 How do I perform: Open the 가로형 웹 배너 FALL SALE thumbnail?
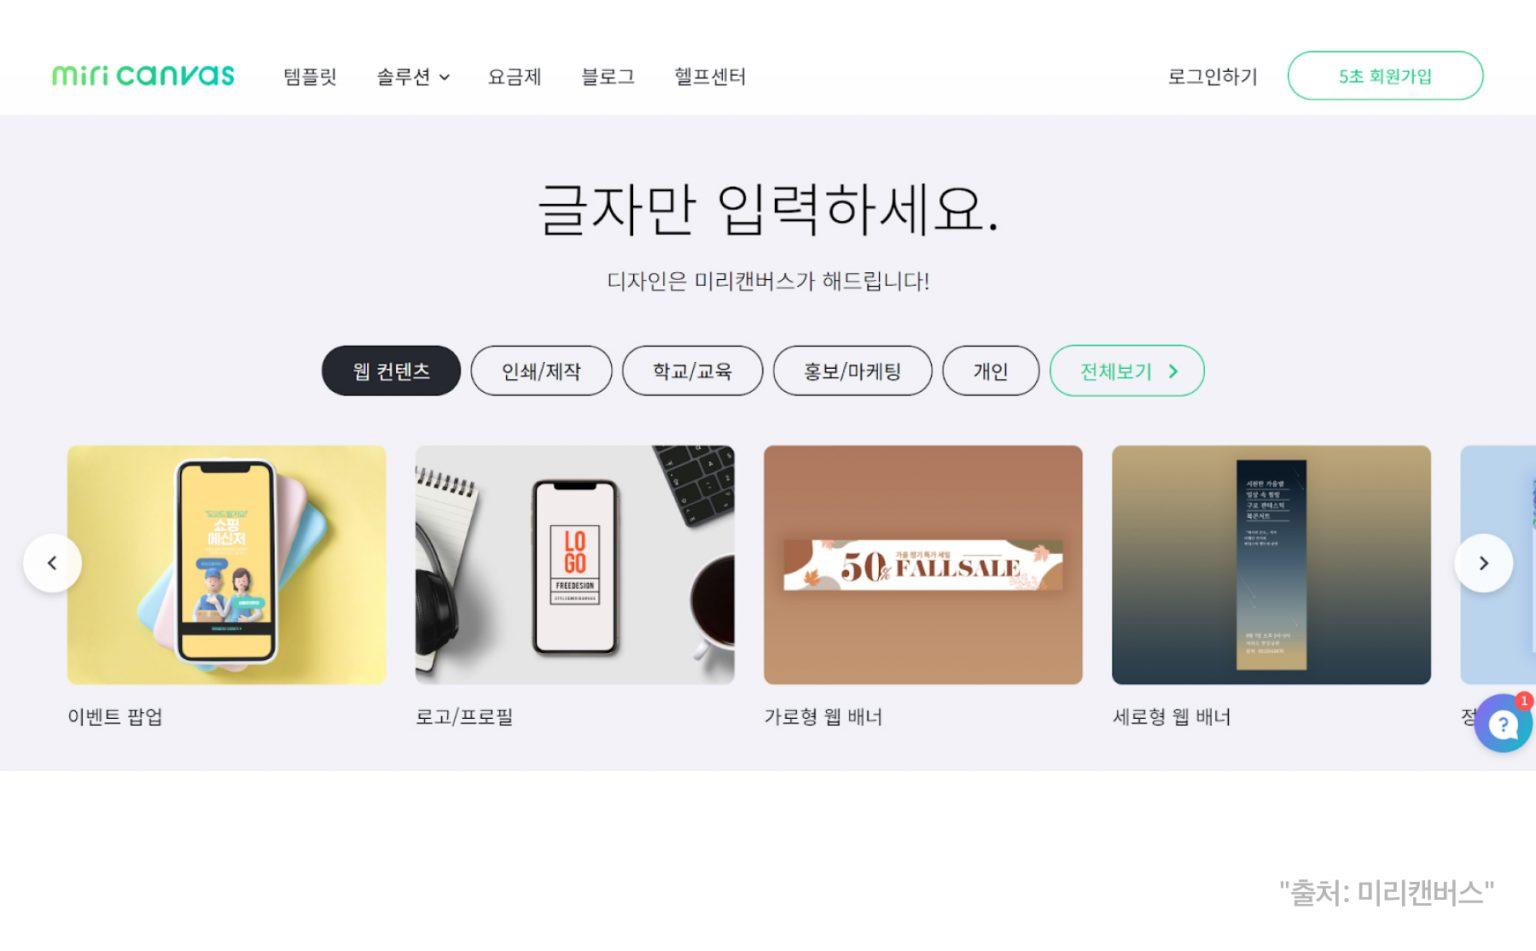pyautogui.click(x=923, y=565)
